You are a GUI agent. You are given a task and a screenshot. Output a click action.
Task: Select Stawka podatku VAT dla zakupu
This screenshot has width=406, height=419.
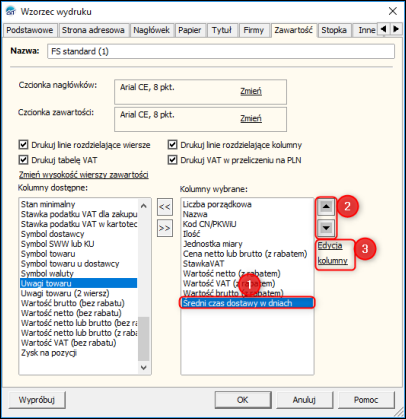point(78,214)
